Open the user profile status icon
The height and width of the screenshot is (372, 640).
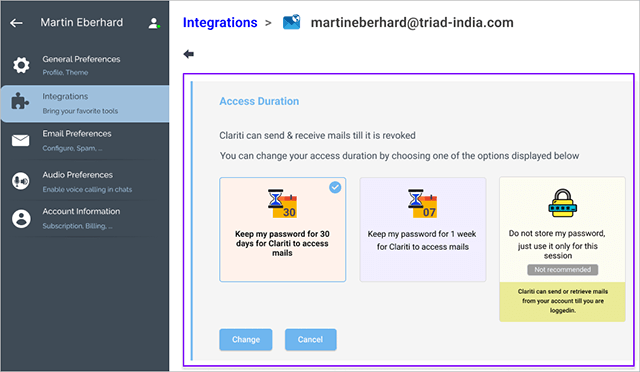[154, 23]
